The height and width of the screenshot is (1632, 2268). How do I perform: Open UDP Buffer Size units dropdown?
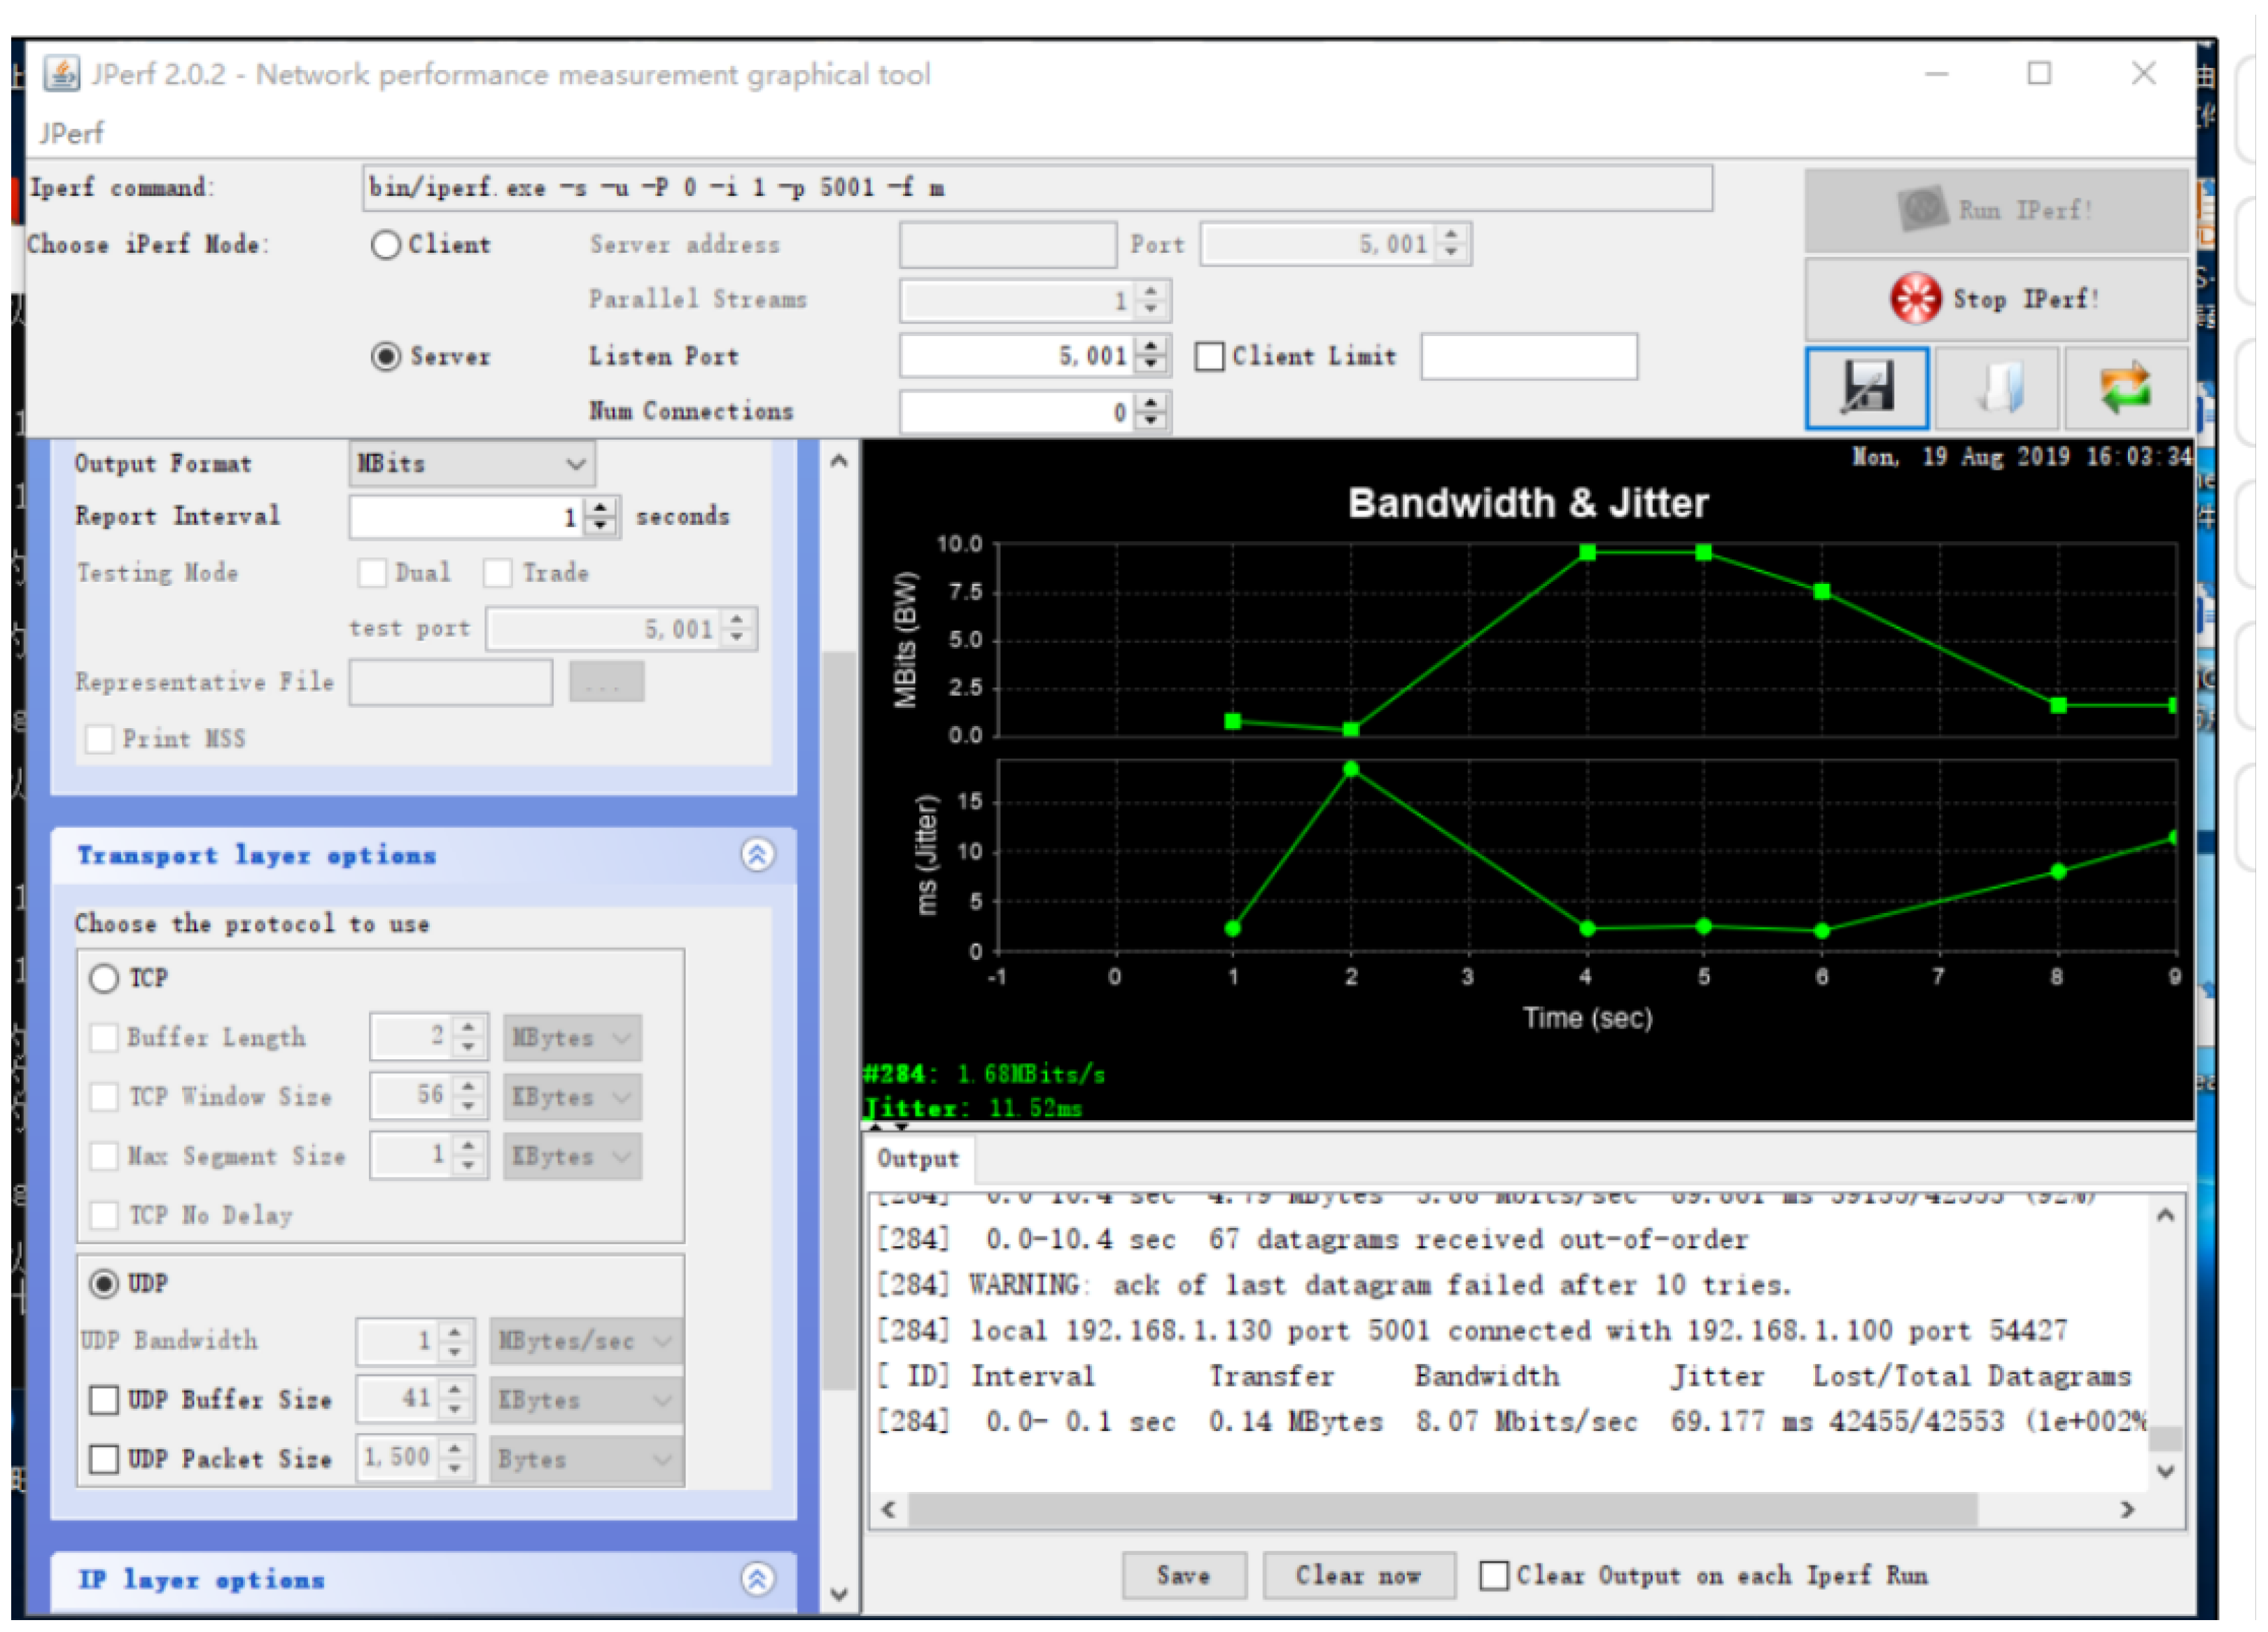(585, 1400)
